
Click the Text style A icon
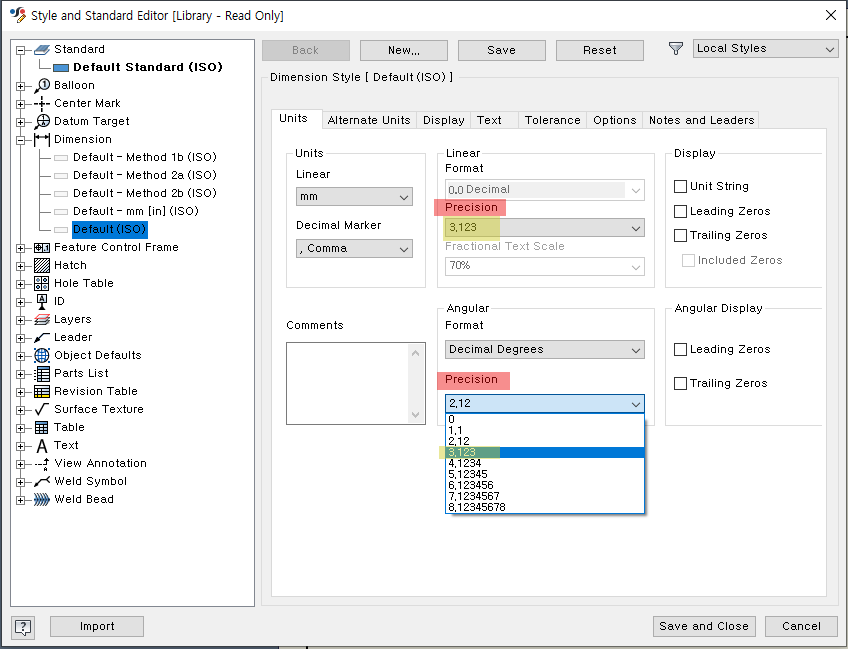click(x=42, y=446)
